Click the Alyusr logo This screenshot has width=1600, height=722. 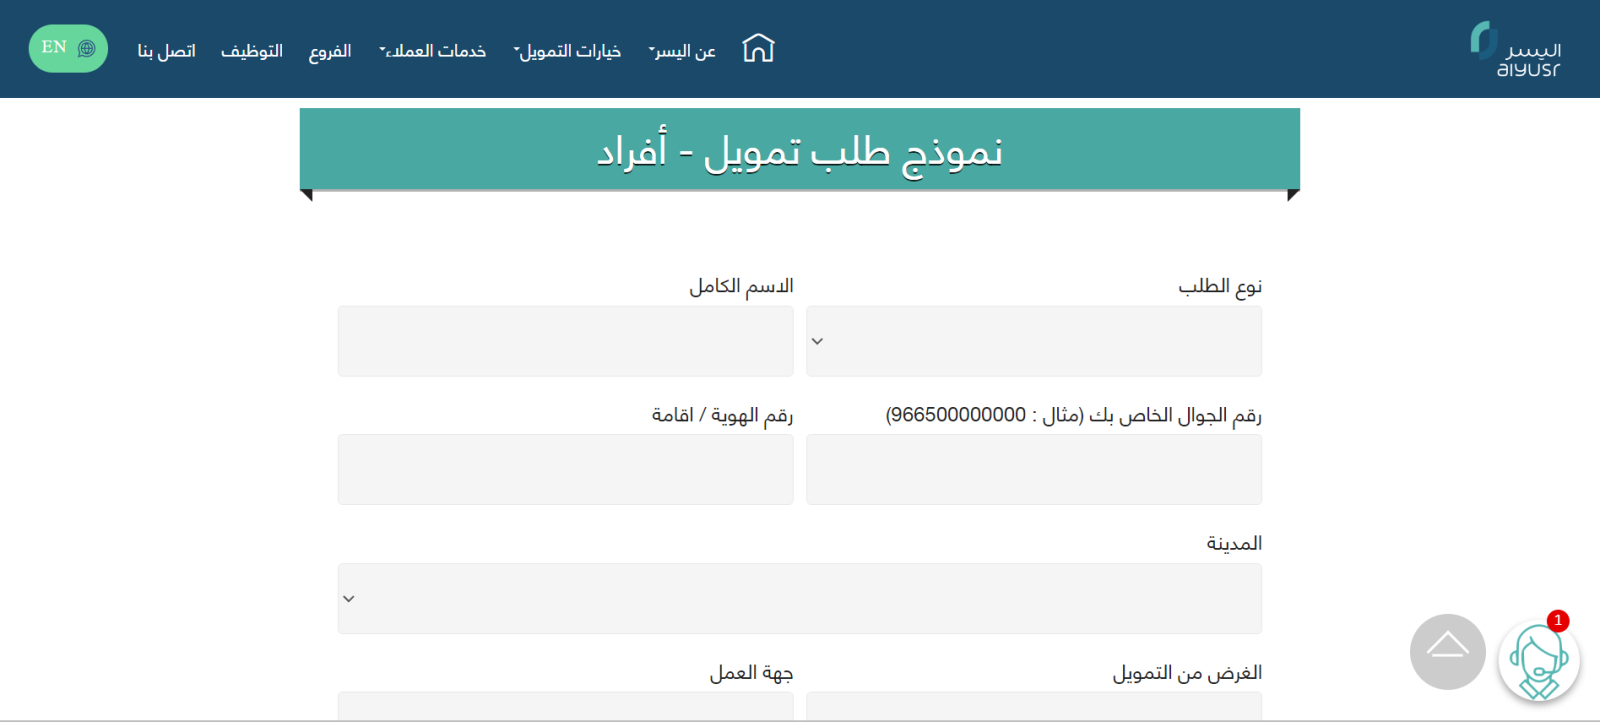coord(1516,49)
